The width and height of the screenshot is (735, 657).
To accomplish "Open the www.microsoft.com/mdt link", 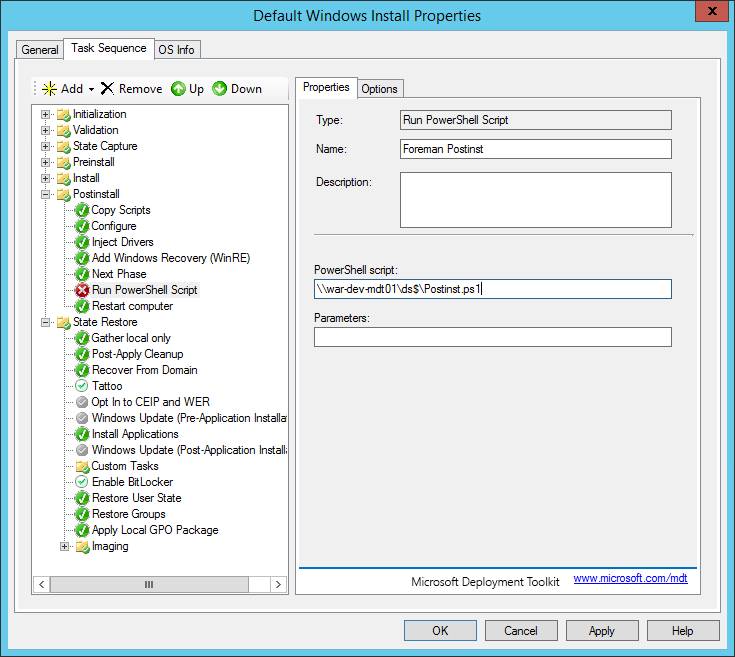I will [630, 579].
